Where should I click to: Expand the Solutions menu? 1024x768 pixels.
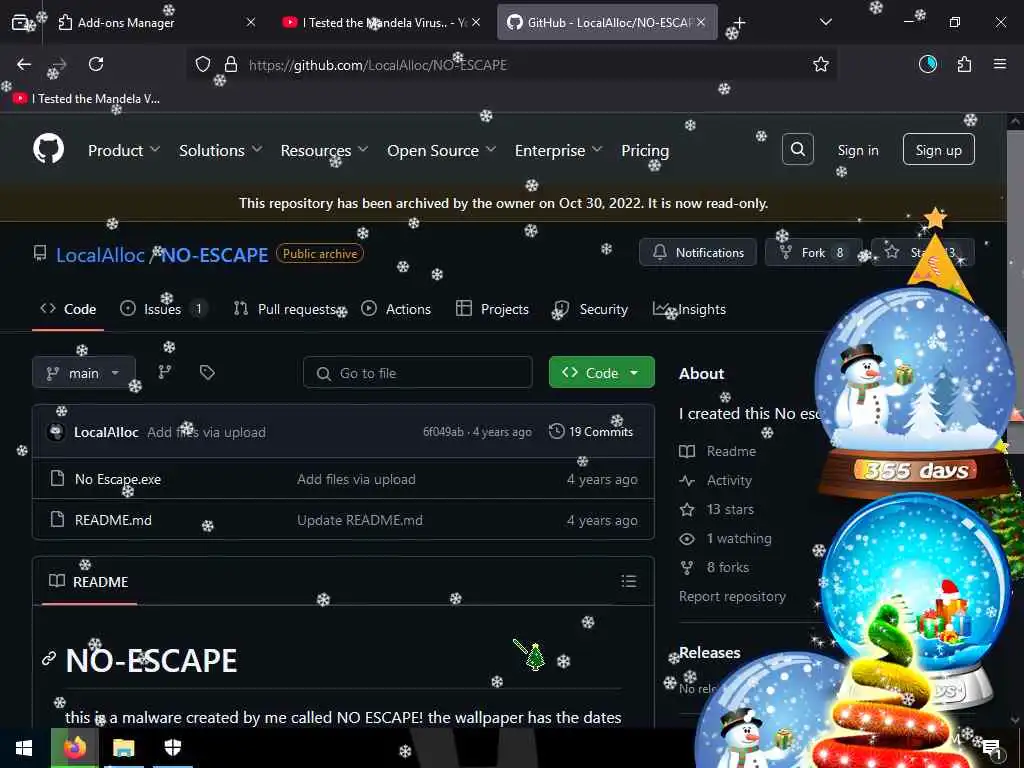pos(220,150)
